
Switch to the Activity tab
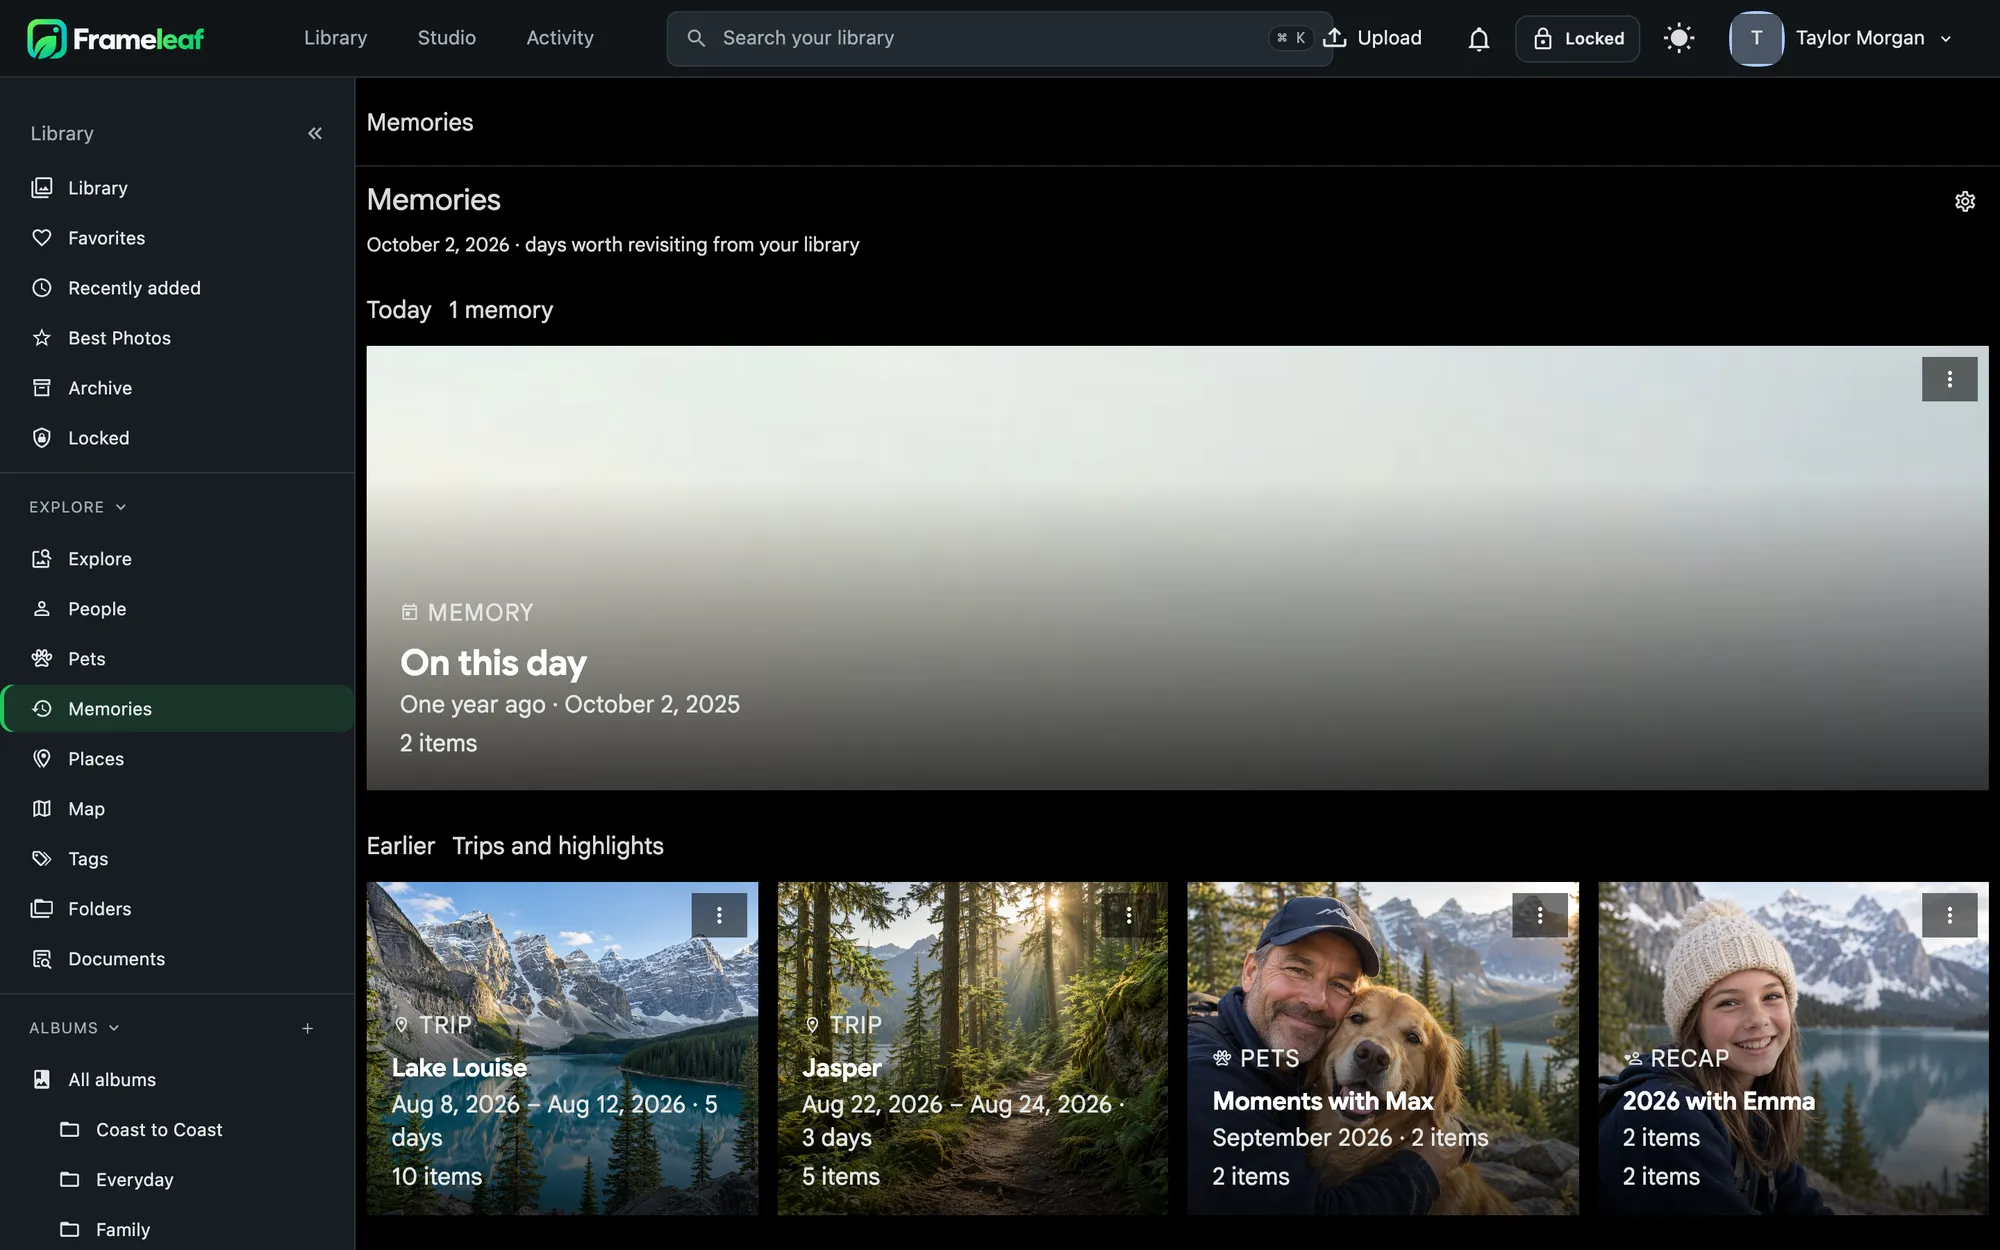coord(560,38)
